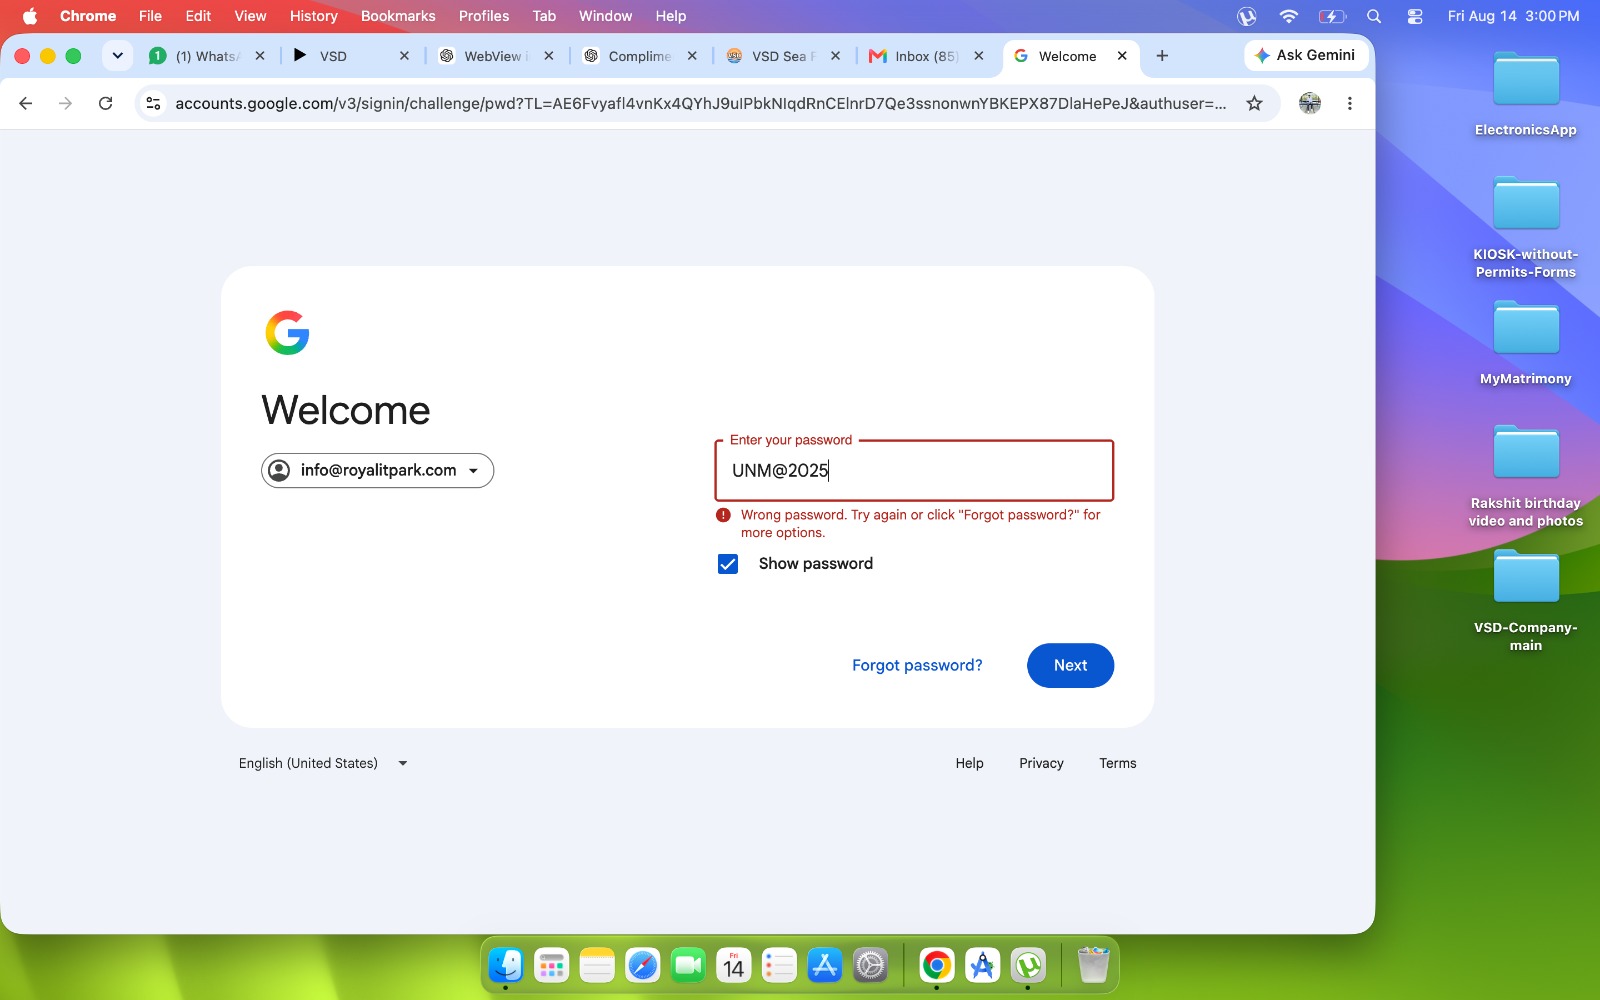The height and width of the screenshot is (1000, 1600).
Task: Click the date and time in menu bar
Action: [1513, 16]
